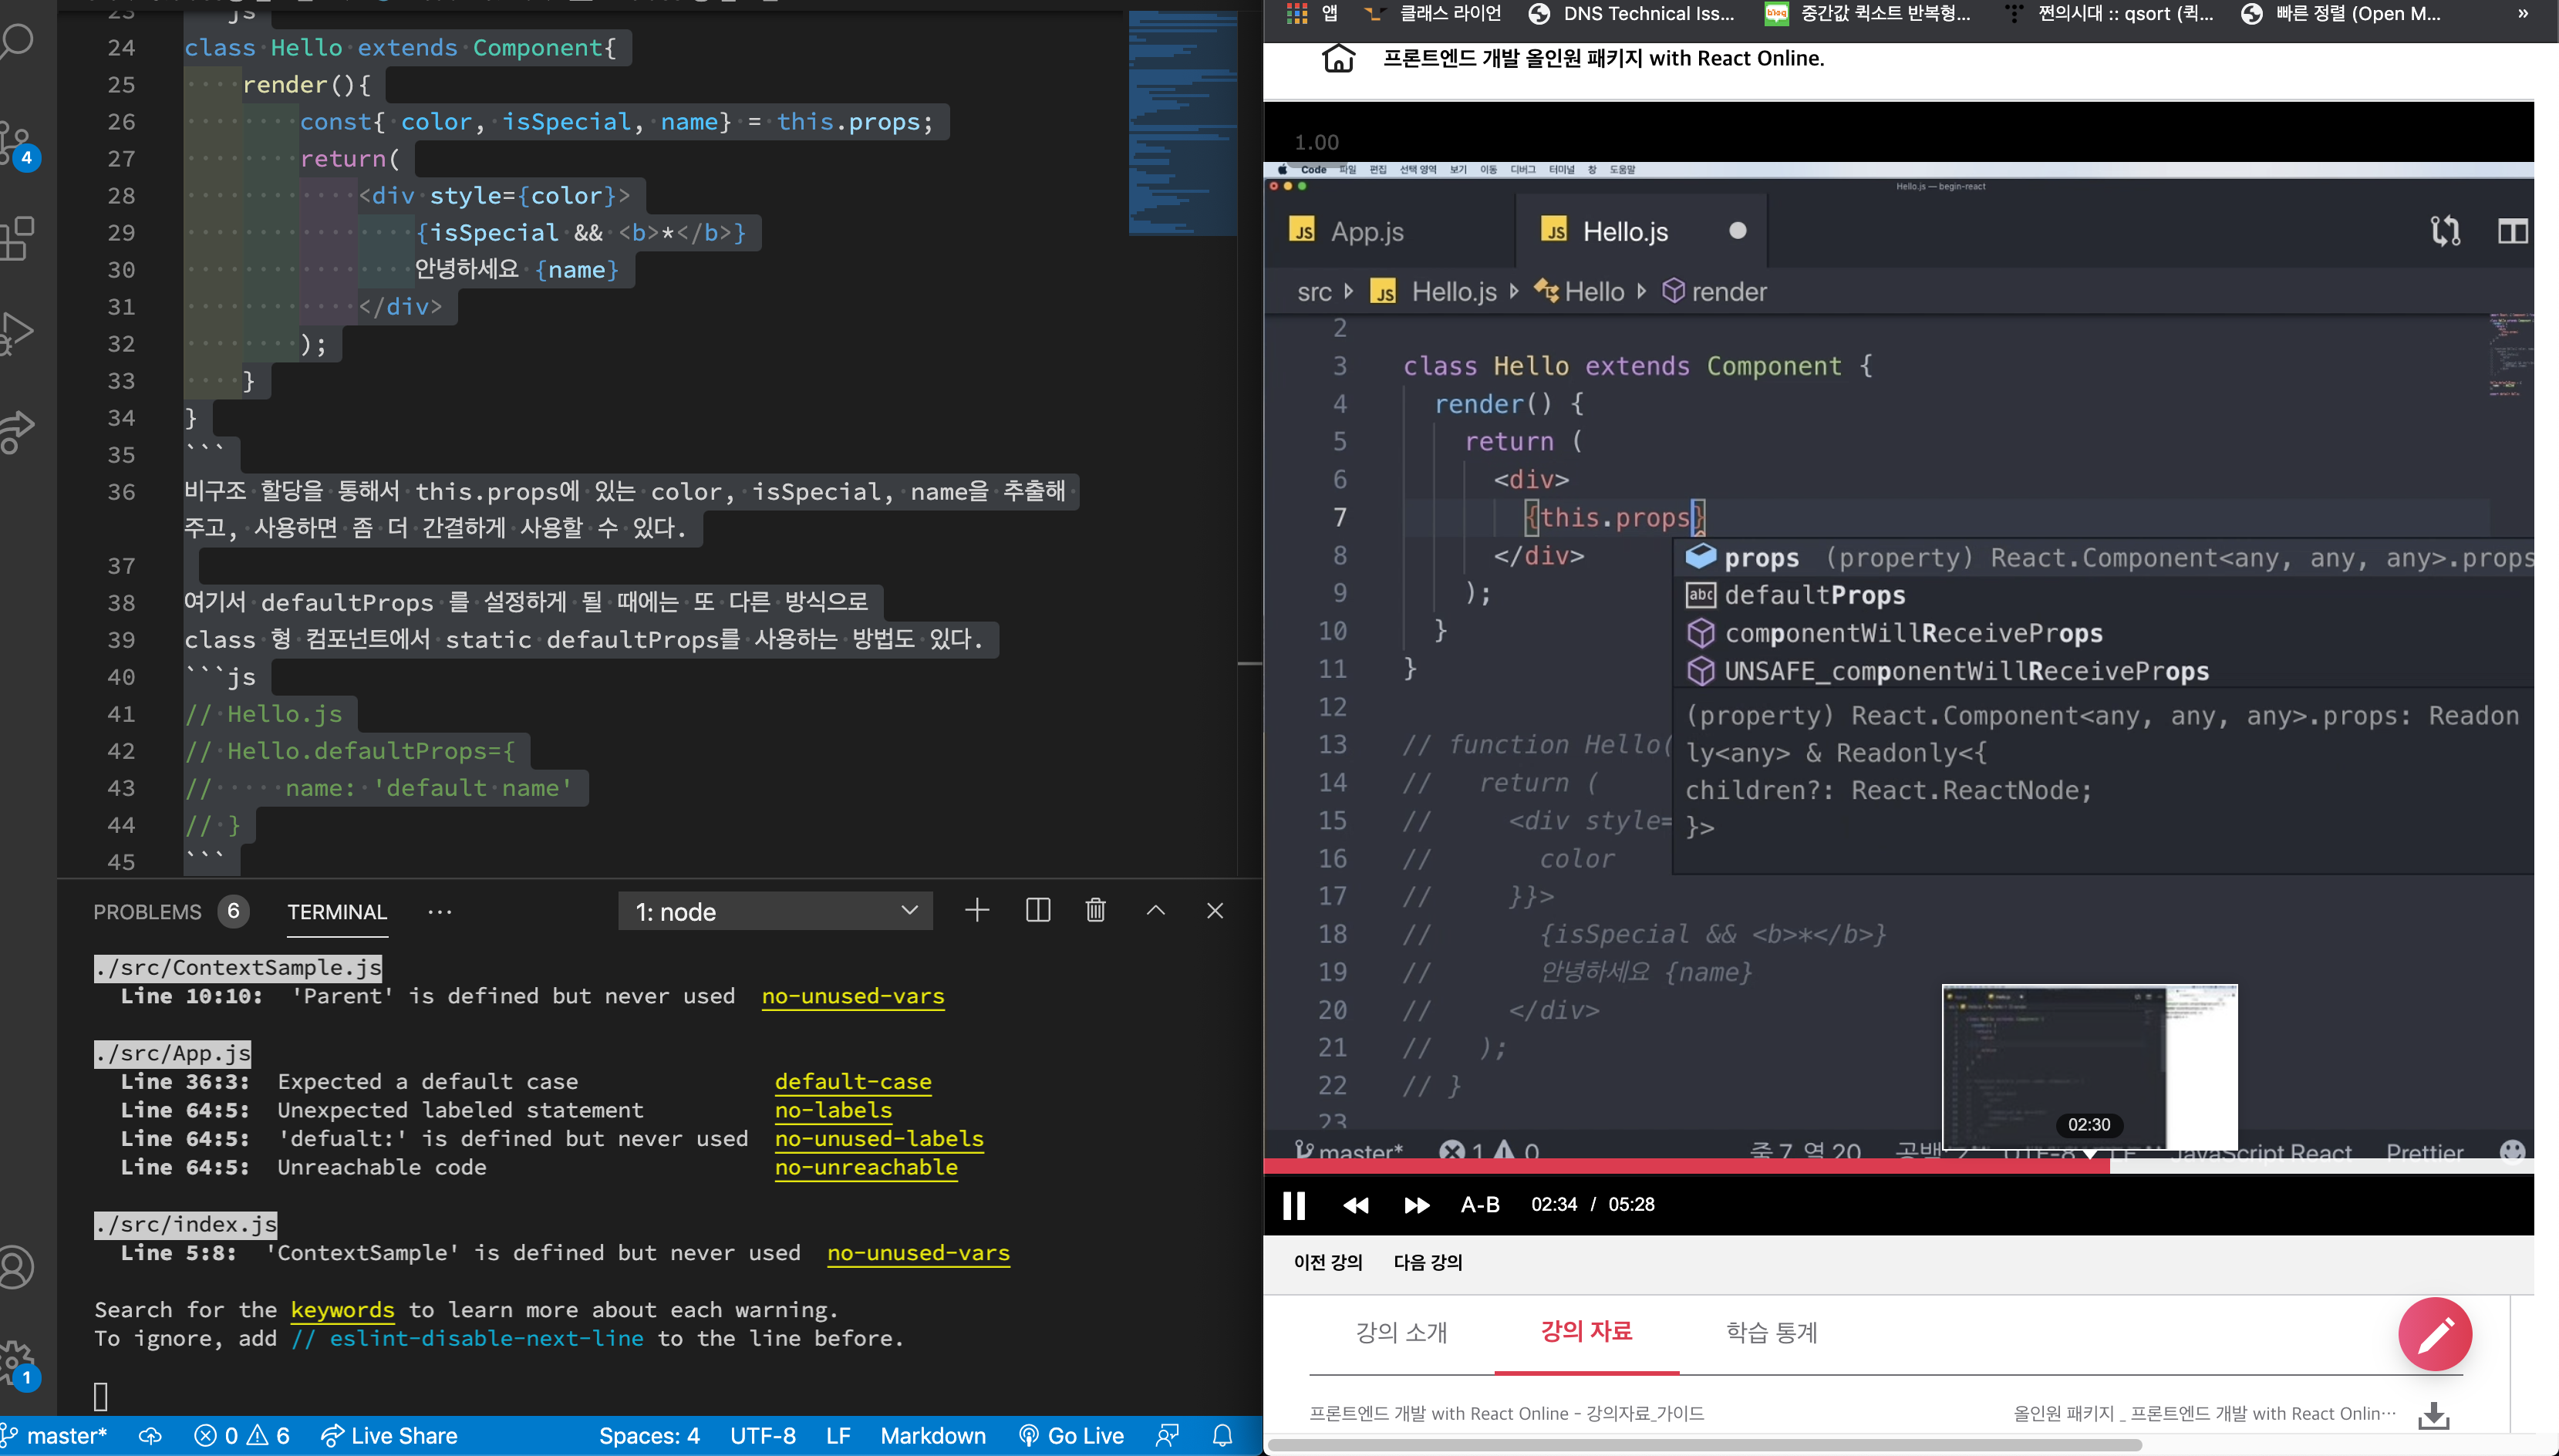Open the 1: node terminal dropdown
Screen dimensions: 2559x1456
click(775, 911)
